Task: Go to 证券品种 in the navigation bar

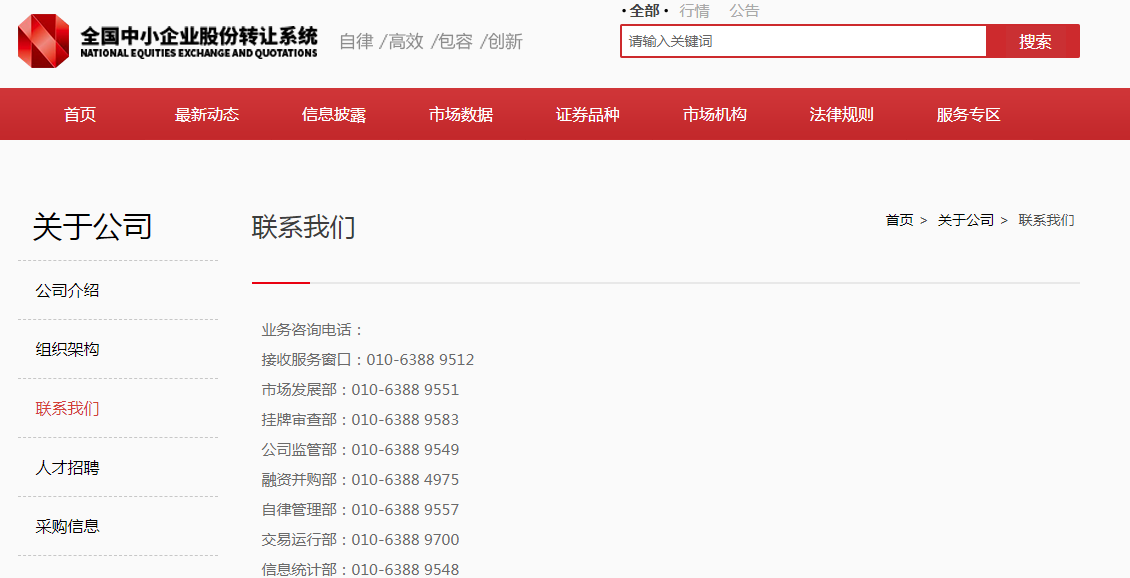Action: tap(588, 115)
